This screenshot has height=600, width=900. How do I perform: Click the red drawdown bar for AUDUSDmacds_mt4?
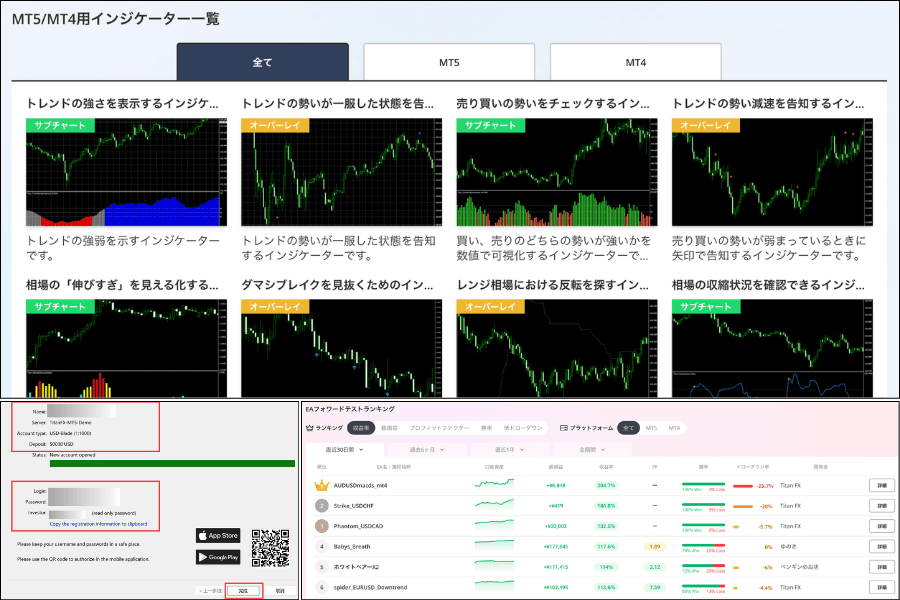(x=743, y=486)
